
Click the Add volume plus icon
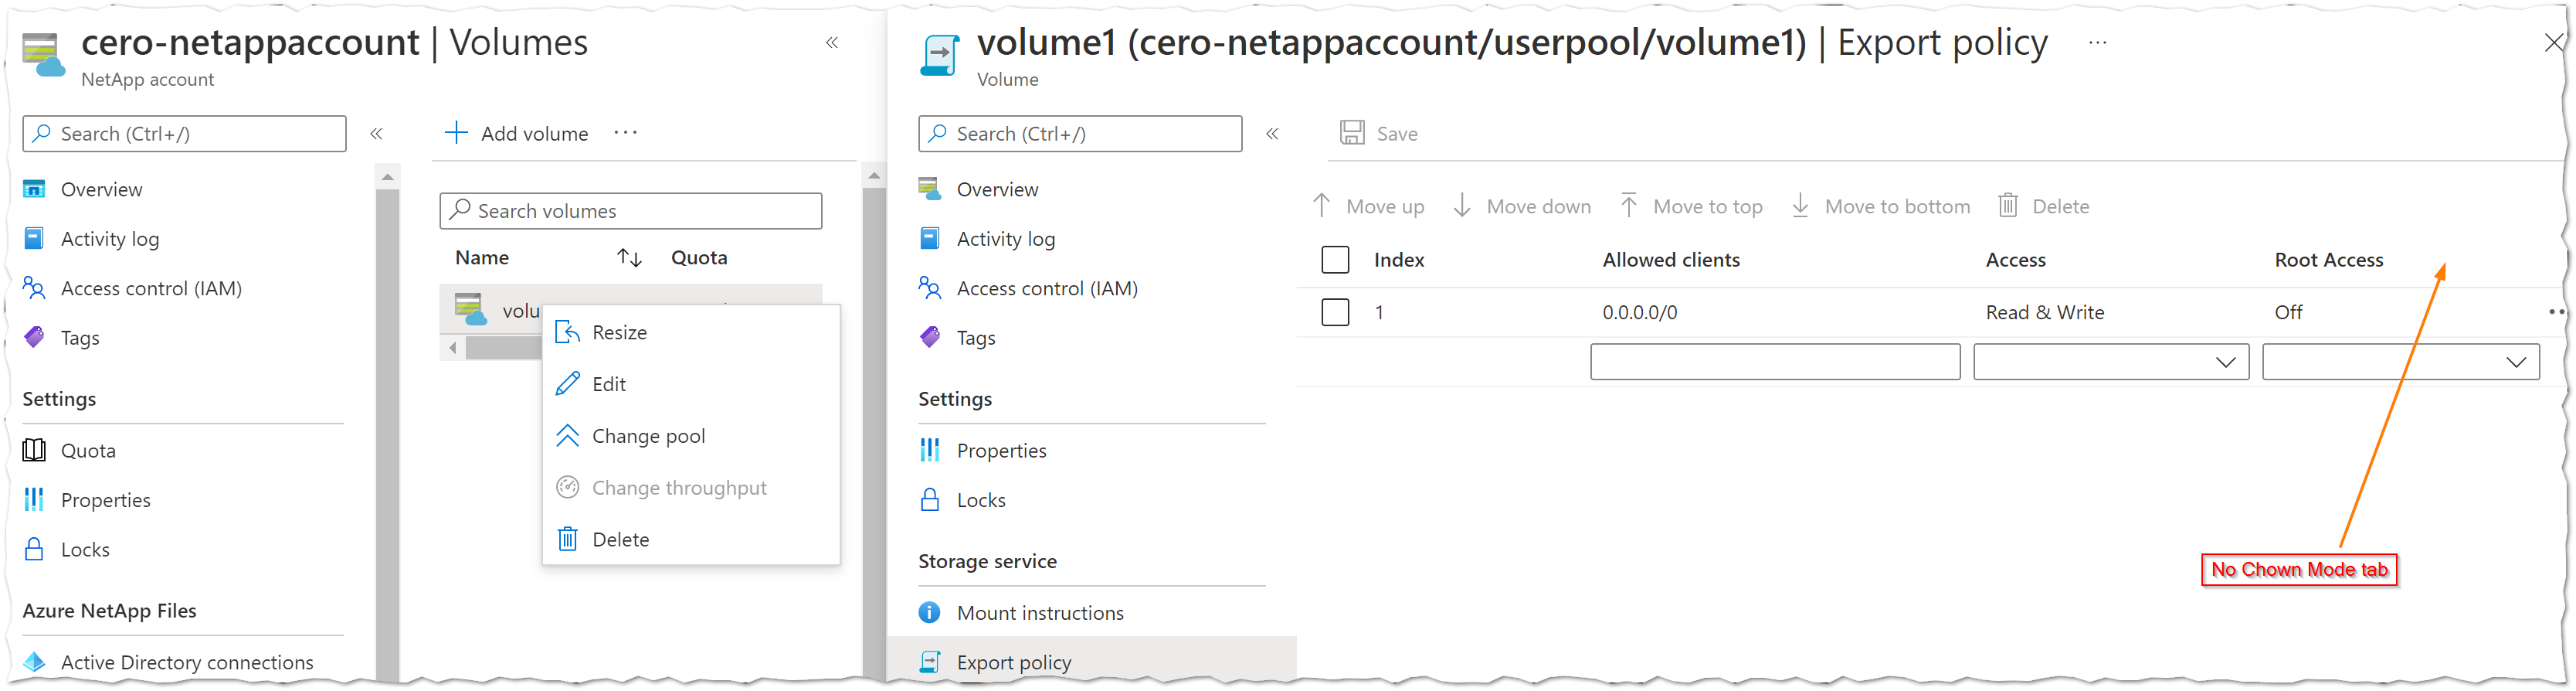pyautogui.click(x=456, y=133)
